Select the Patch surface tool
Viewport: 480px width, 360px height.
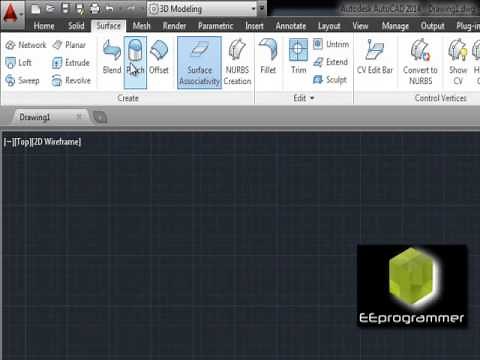point(135,62)
